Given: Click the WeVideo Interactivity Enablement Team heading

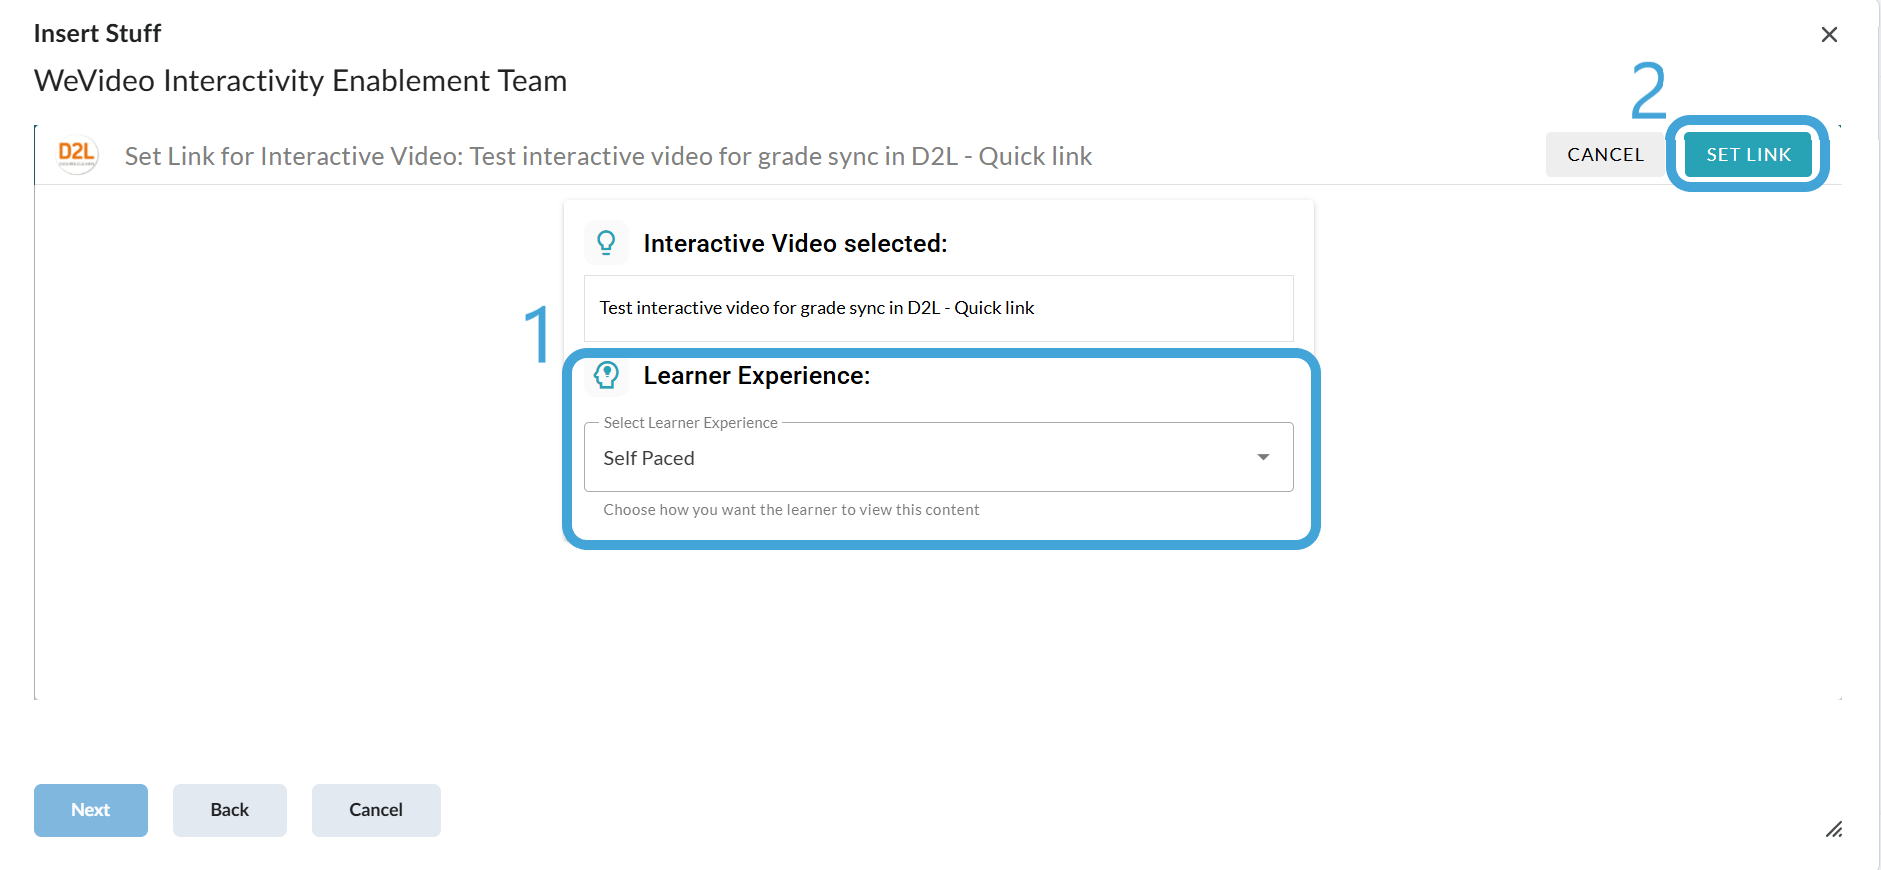Looking at the screenshot, I should pos(301,80).
